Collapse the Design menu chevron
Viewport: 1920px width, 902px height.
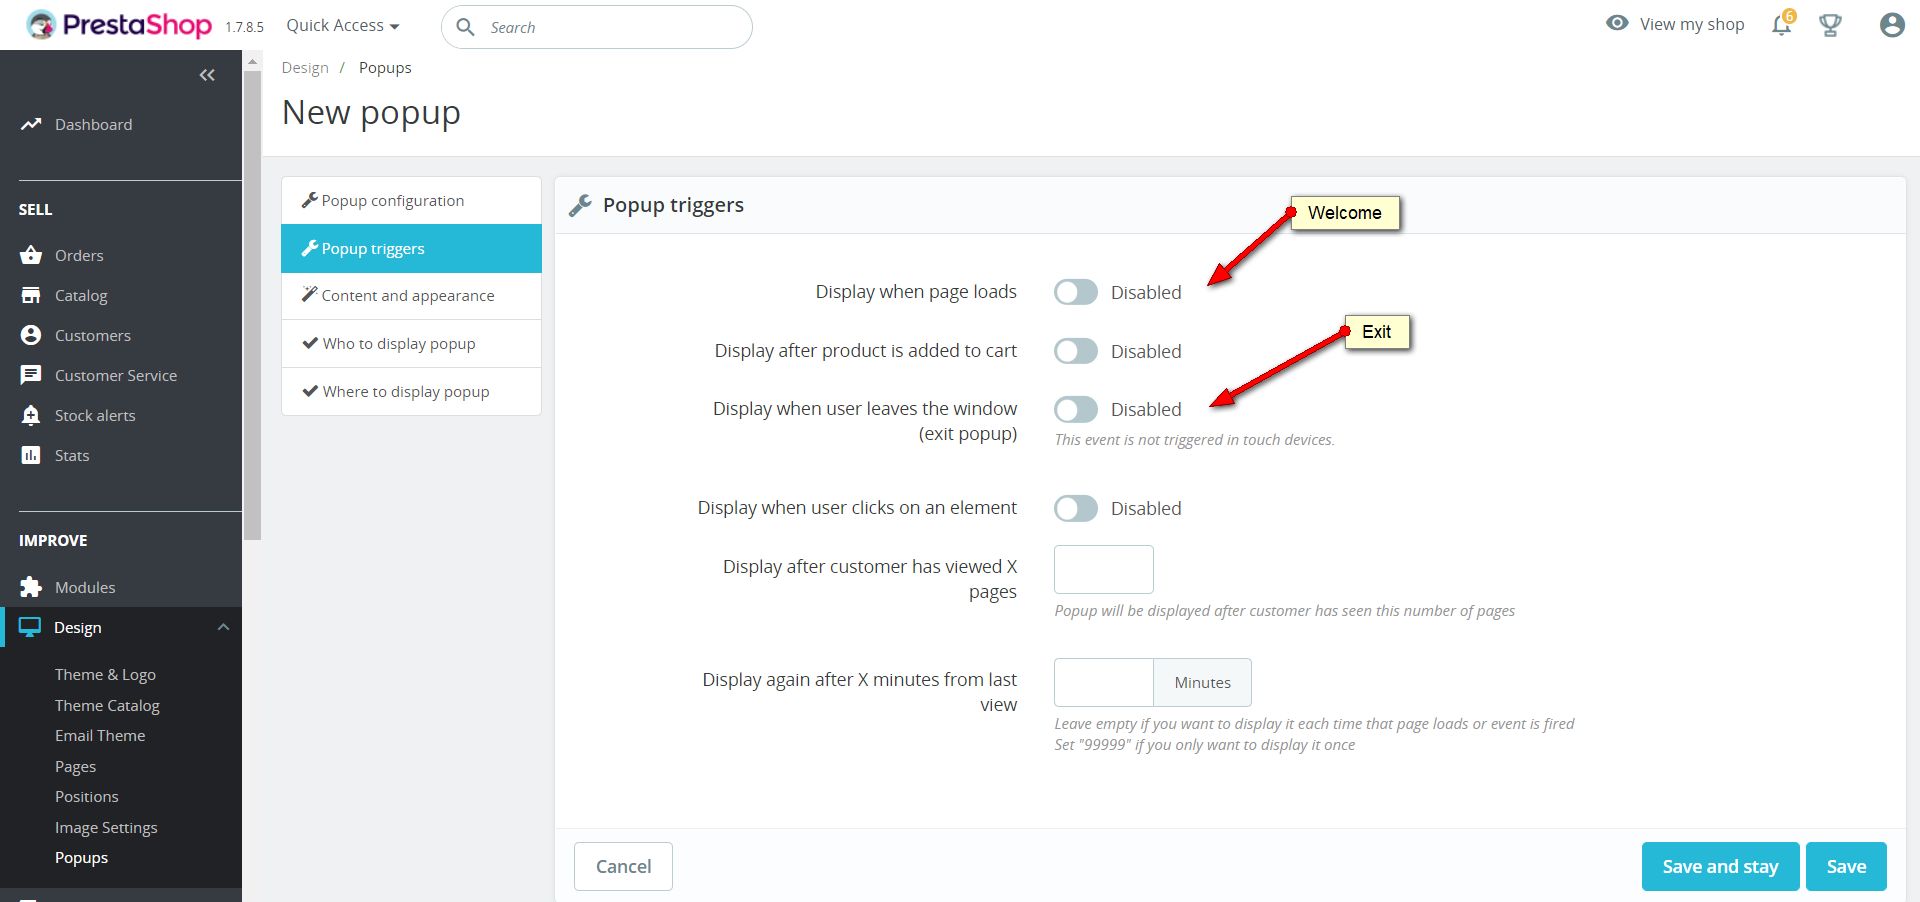click(x=223, y=627)
